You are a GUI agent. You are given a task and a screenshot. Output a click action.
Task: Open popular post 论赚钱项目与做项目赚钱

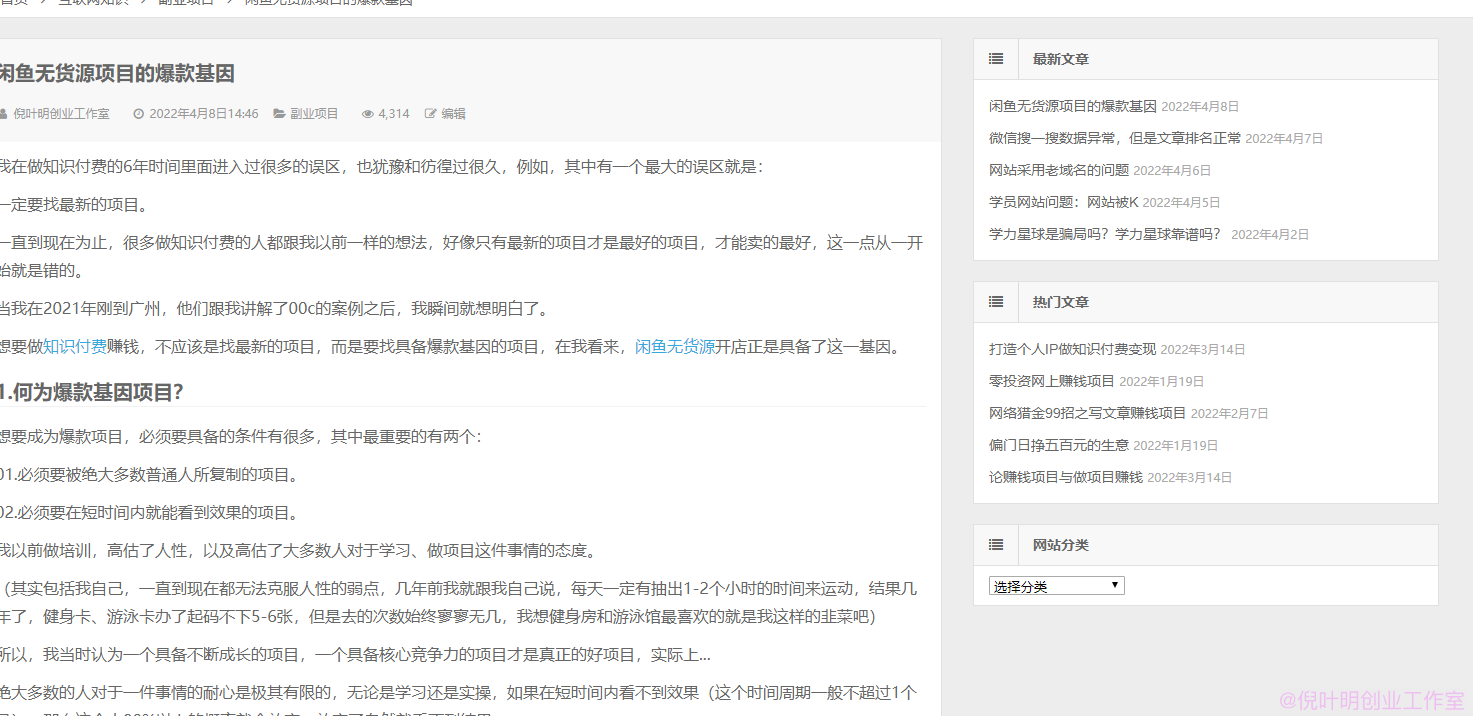[1066, 477]
